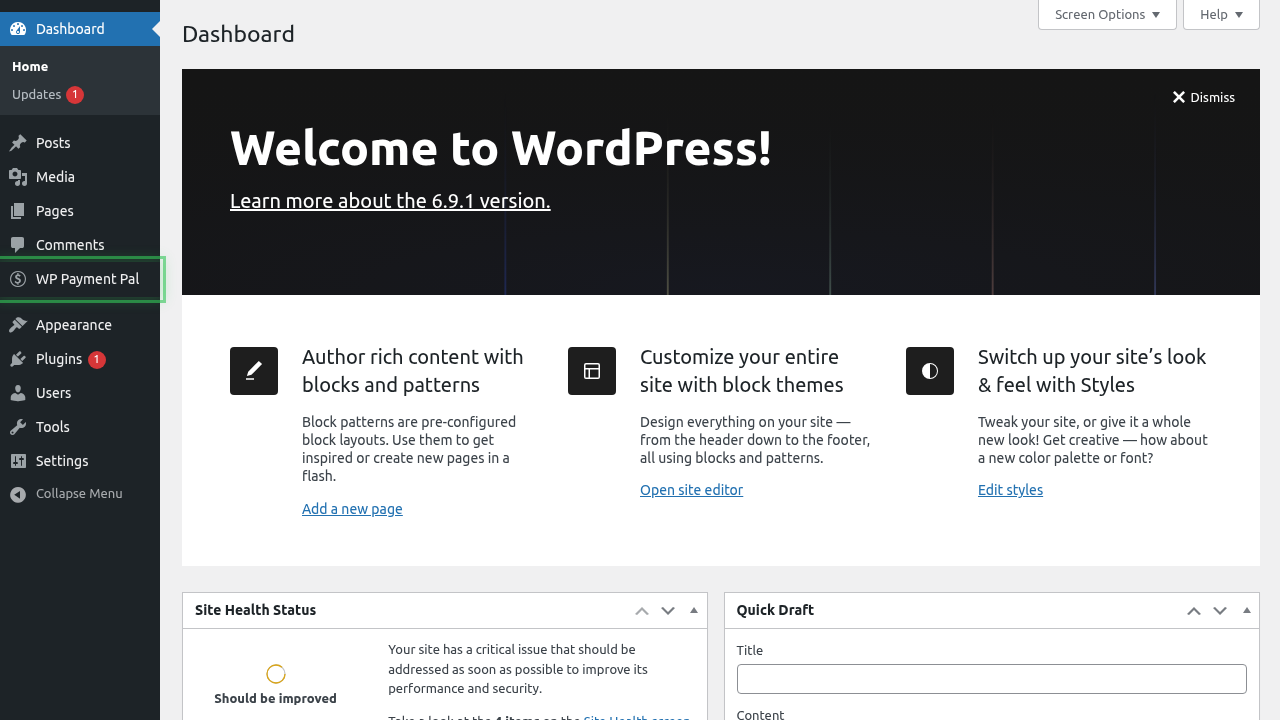Click the Users person icon
1280x720 pixels.
coord(18,393)
